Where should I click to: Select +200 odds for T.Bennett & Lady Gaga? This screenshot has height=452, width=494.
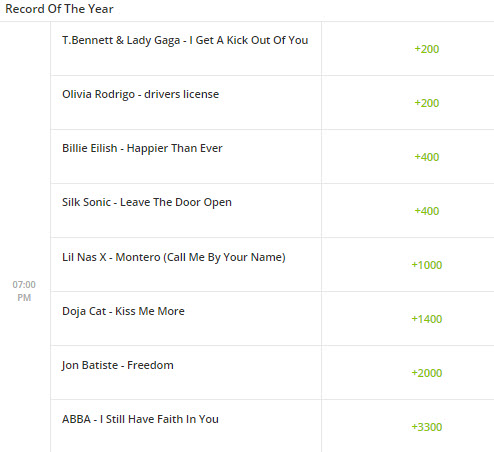pyautogui.click(x=426, y=49)
